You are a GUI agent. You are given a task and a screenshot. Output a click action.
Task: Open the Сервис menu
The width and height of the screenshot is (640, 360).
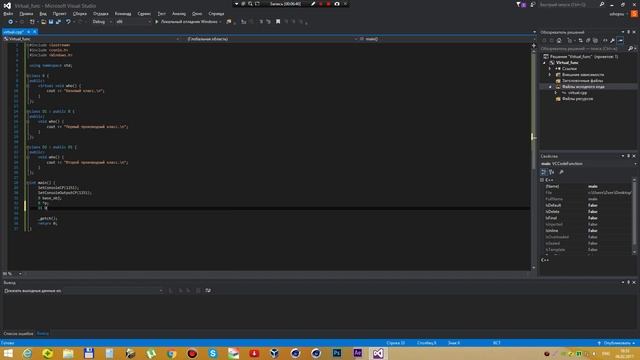pyautogui.click(x=144, y=13)
